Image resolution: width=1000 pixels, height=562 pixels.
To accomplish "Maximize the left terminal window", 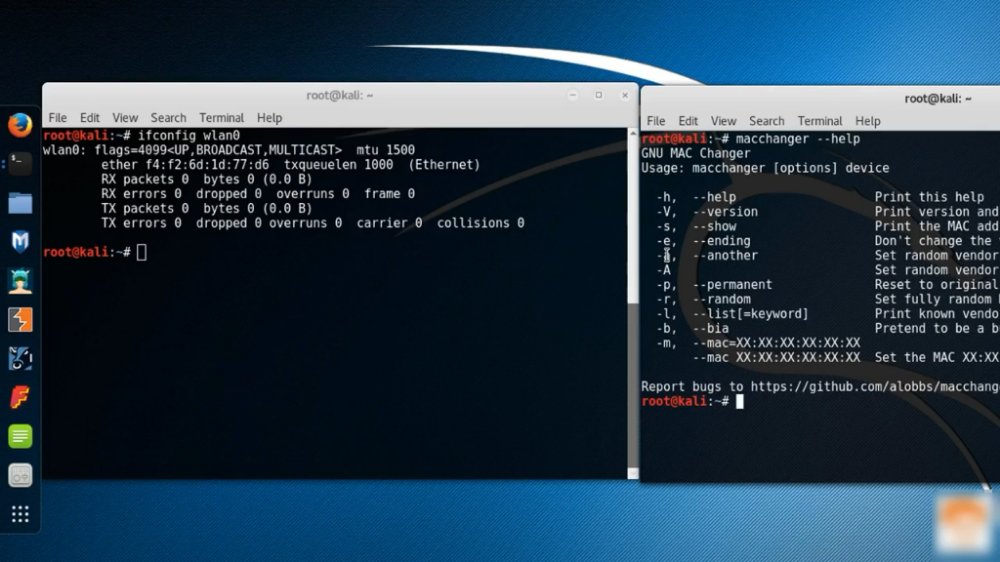I will pos(598,95).
